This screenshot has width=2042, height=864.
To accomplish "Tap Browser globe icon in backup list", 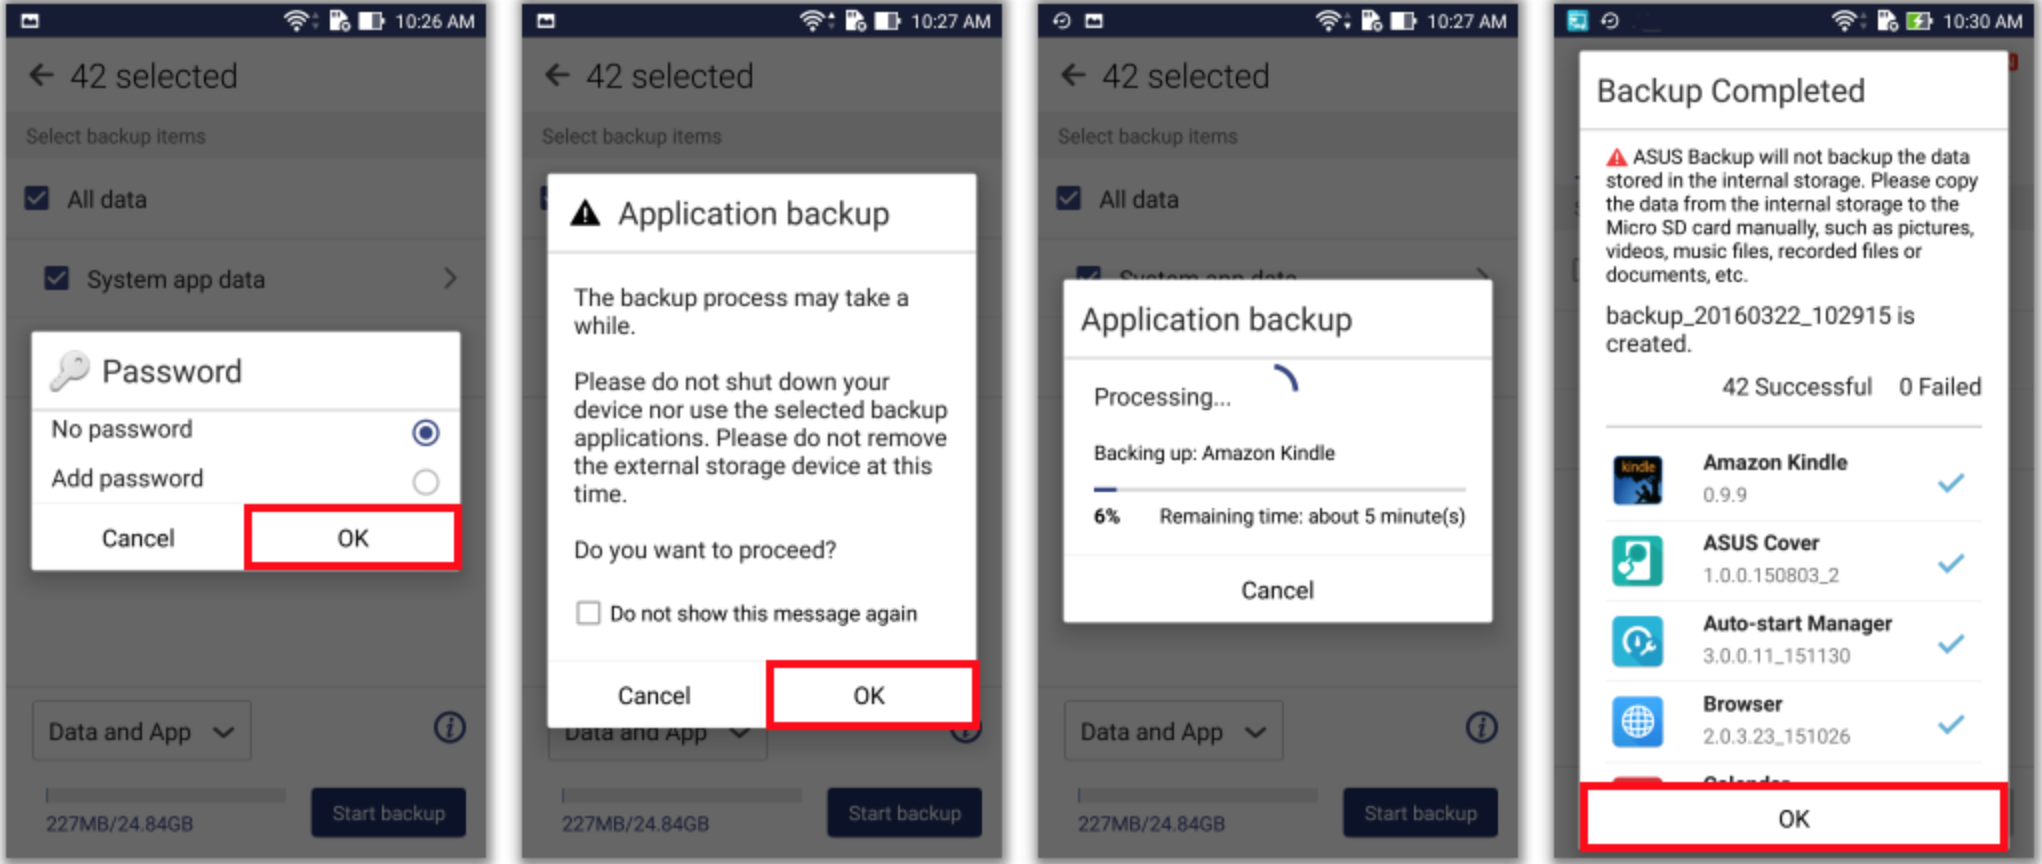I will (x=1637, y=721).
